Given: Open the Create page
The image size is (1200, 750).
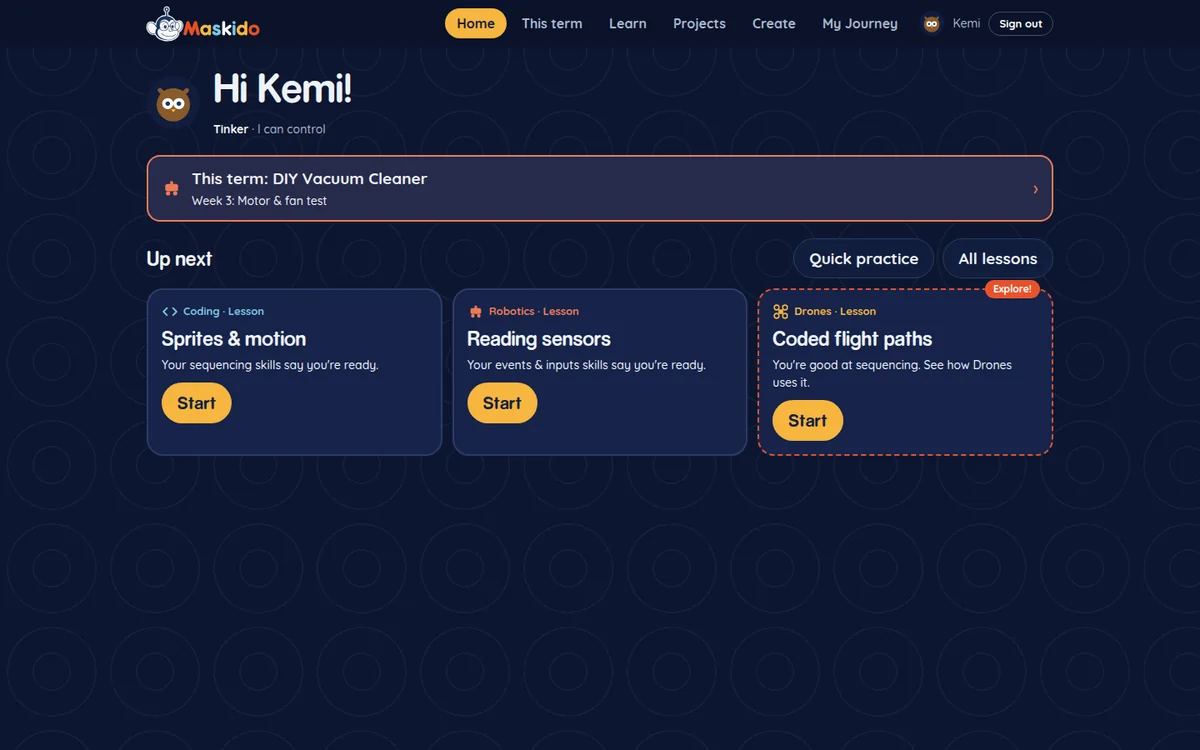Looking at the screenshot, I should 774,24.
